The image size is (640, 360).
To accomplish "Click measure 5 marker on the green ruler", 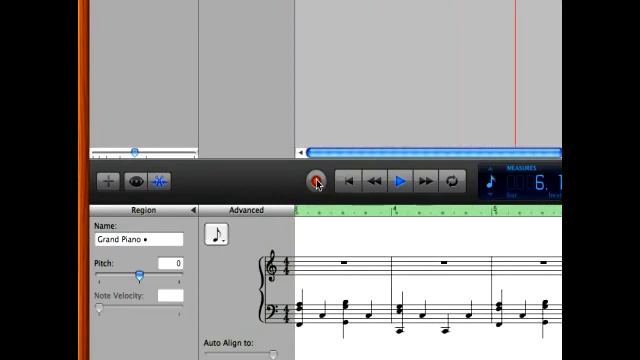I will (495, 209).
